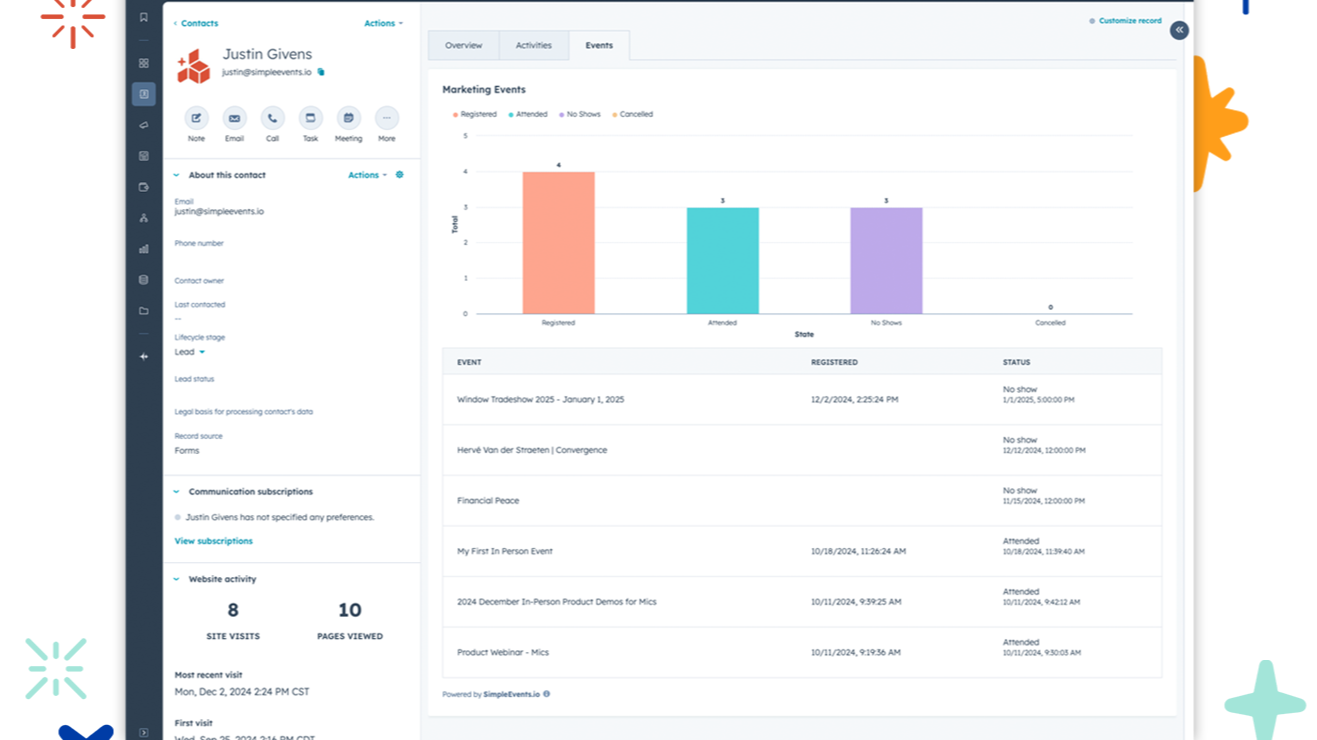This screenshot has height=740, width=1317.
Task: Click the gear icon beside About this contact
Action: pos(400,175)
